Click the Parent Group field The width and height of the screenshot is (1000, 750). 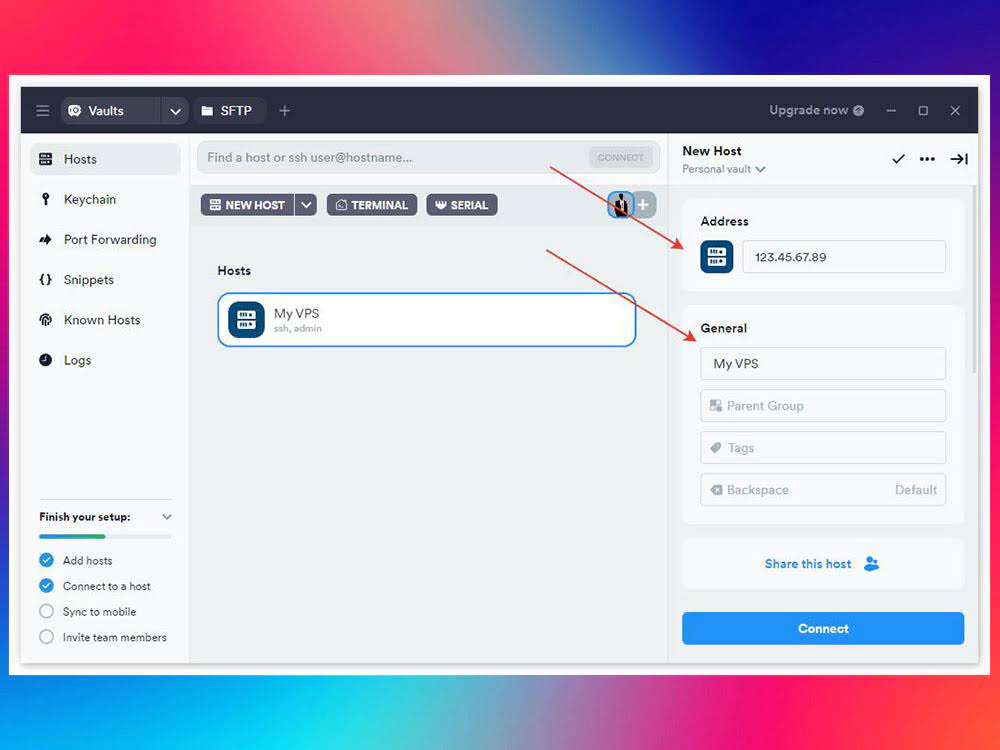pyautogui.click(x=823, y=406)
